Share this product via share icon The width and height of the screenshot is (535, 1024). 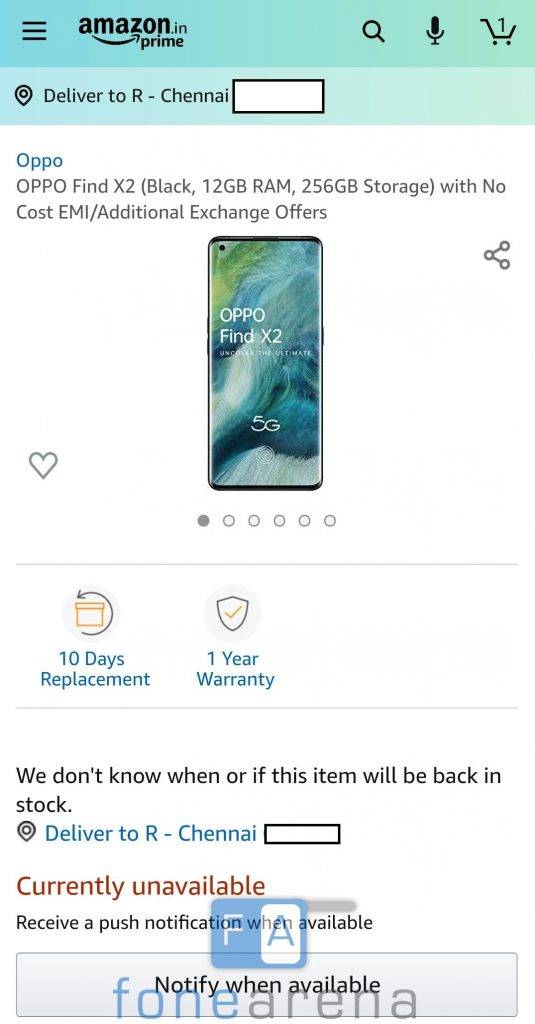coord(497,255)
